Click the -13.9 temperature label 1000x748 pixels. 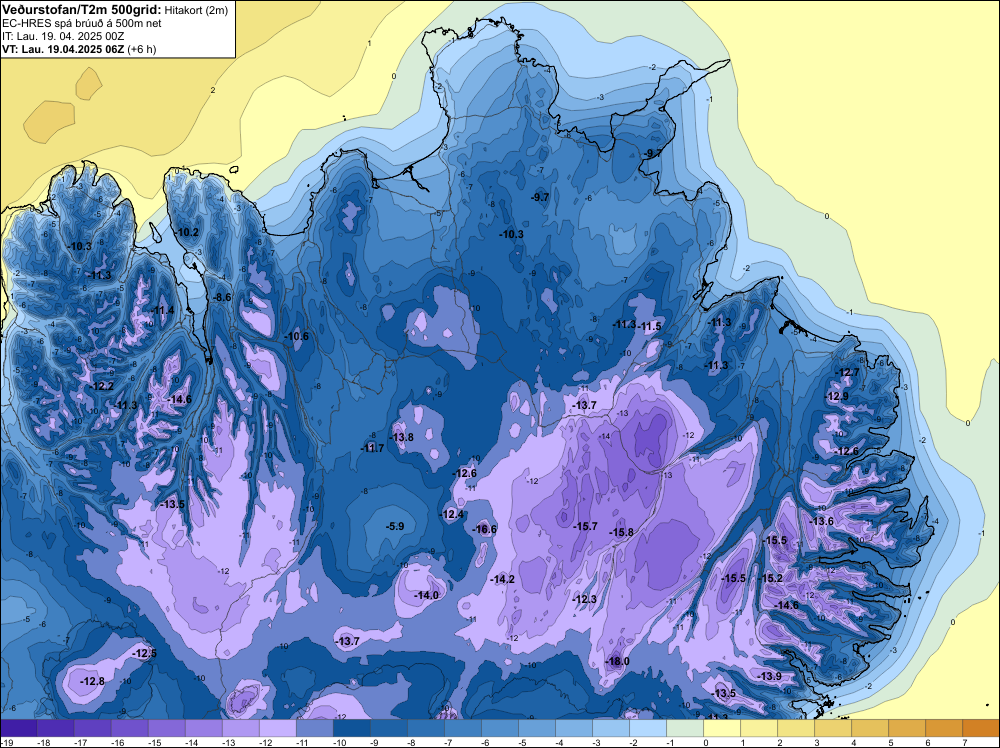click(769, 676)
